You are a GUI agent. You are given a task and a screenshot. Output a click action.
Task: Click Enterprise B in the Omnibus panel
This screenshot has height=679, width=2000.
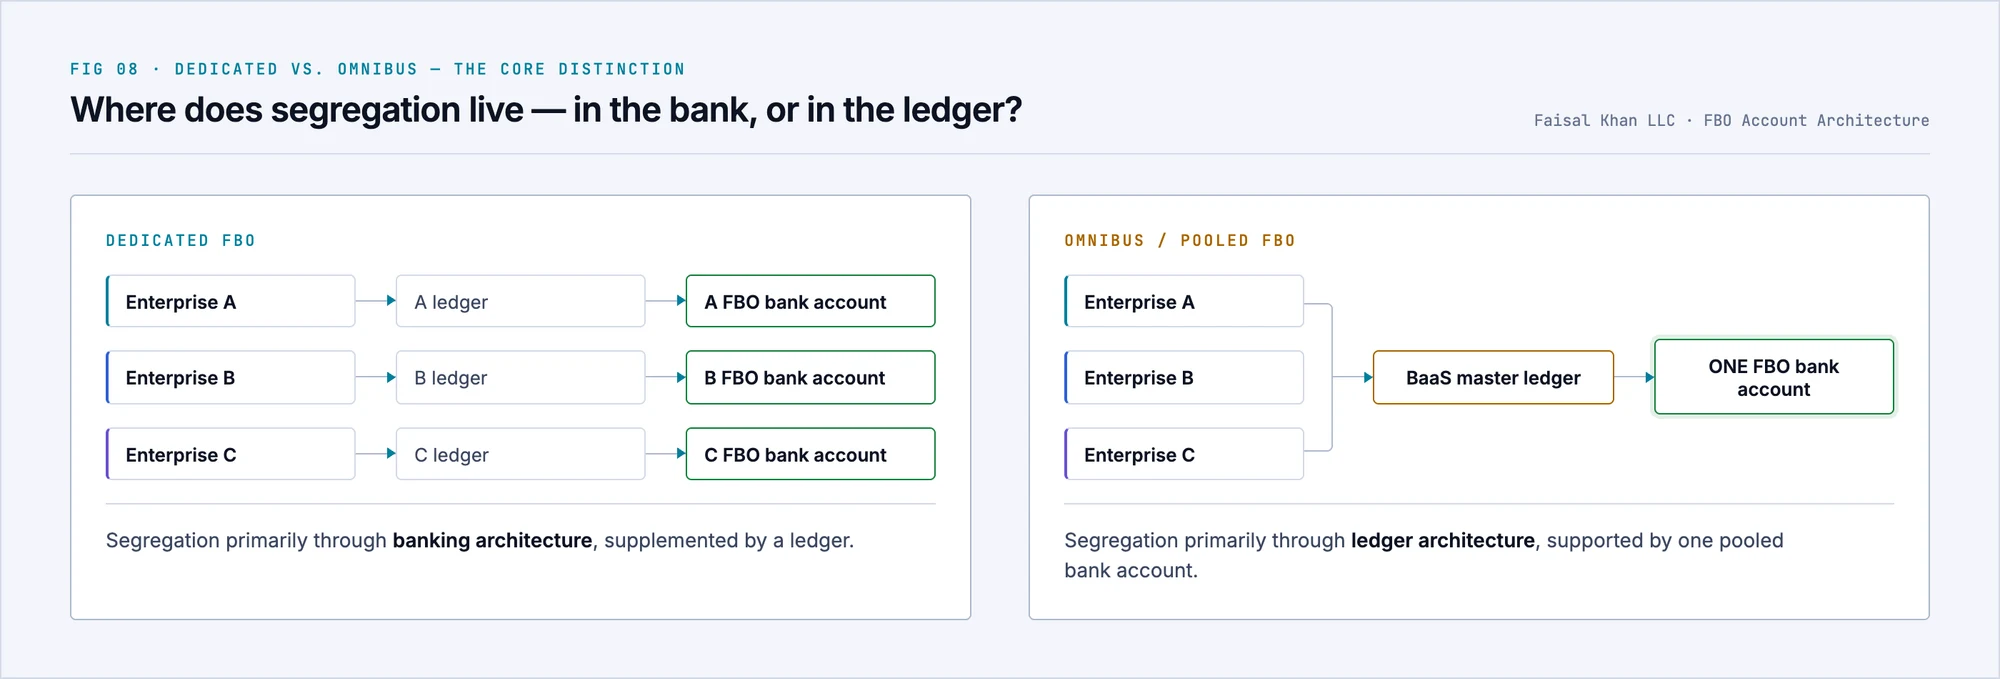coord(1184,377)
